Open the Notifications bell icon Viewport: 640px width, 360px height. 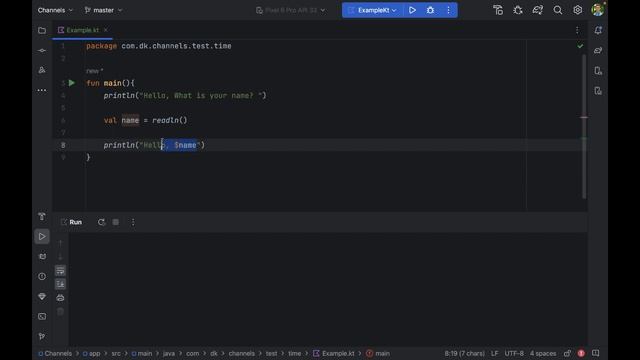coord(598,30)
